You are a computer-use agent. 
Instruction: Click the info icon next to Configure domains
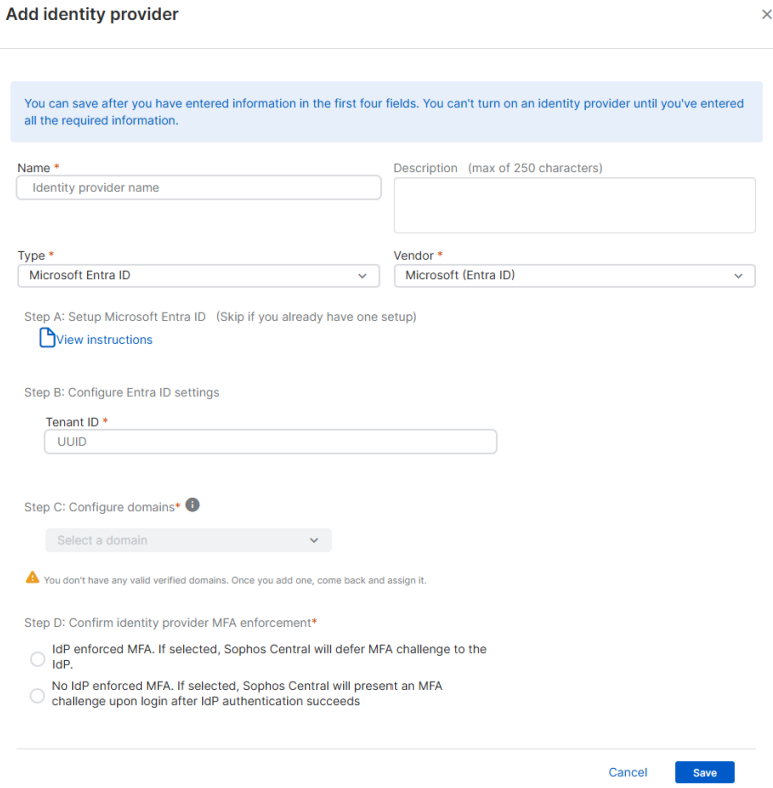193,505
